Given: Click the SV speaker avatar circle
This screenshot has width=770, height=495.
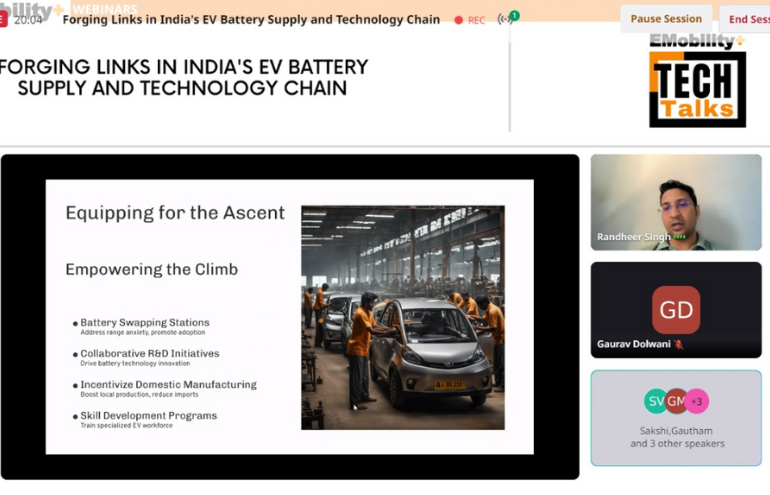Looking at the screenshot, I should (x=655, y=401).
